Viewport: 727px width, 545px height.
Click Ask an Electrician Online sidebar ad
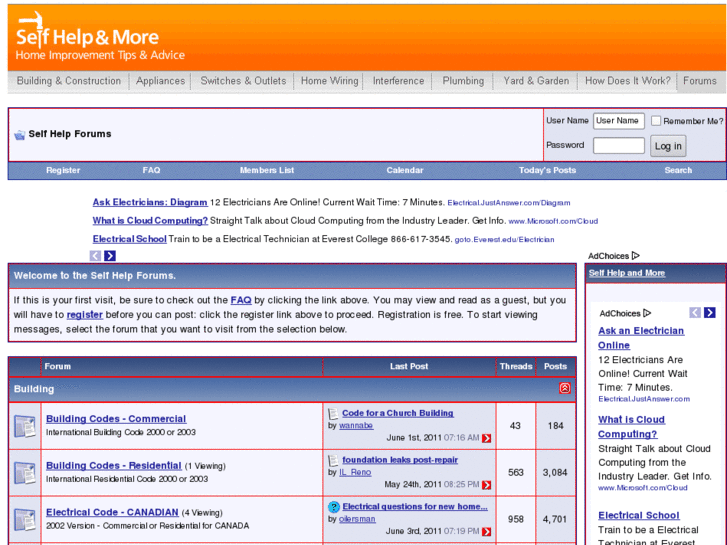(x=641, y=338)
